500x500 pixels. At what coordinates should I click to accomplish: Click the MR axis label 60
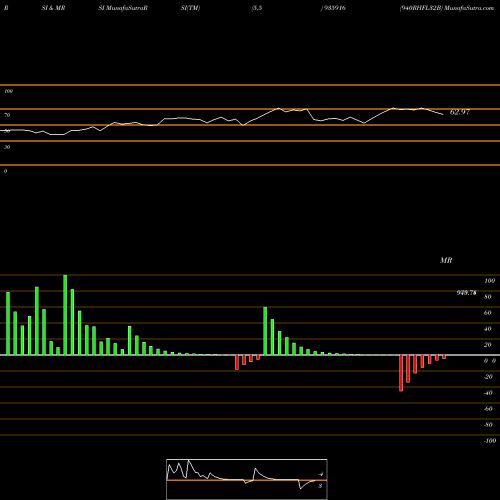487,313
